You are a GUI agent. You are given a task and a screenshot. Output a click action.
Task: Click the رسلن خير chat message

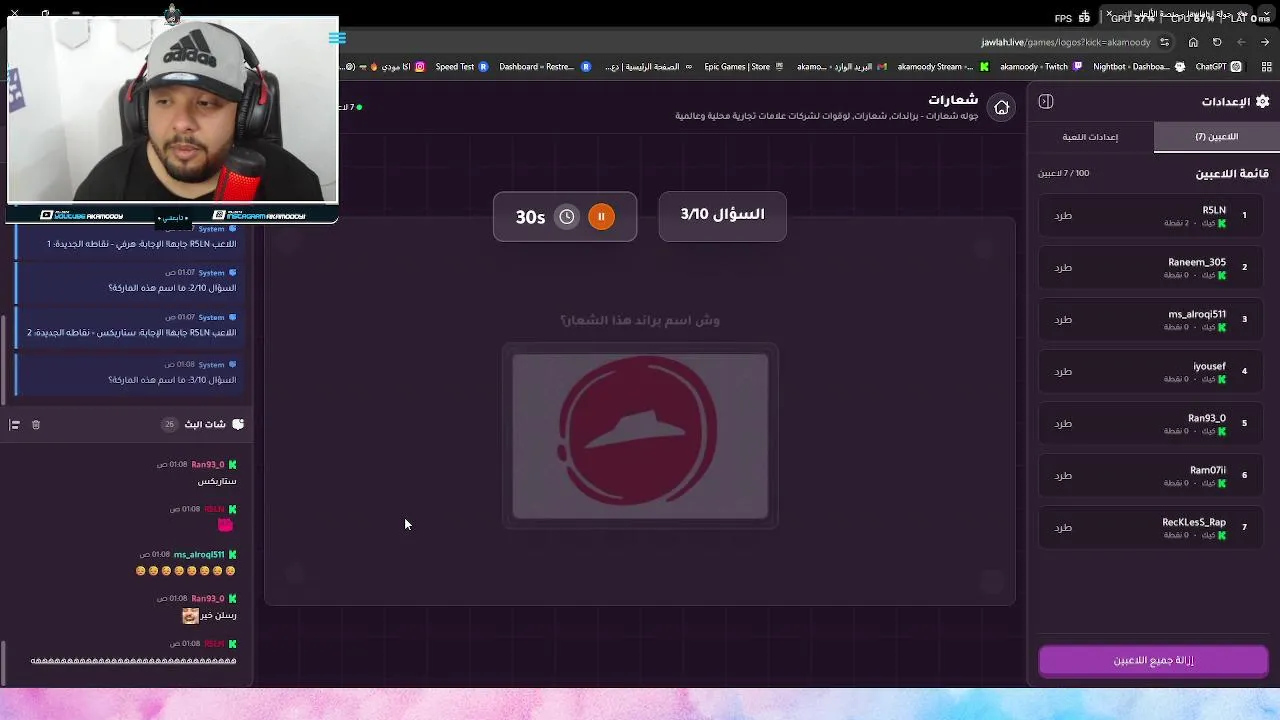point(209,616)
